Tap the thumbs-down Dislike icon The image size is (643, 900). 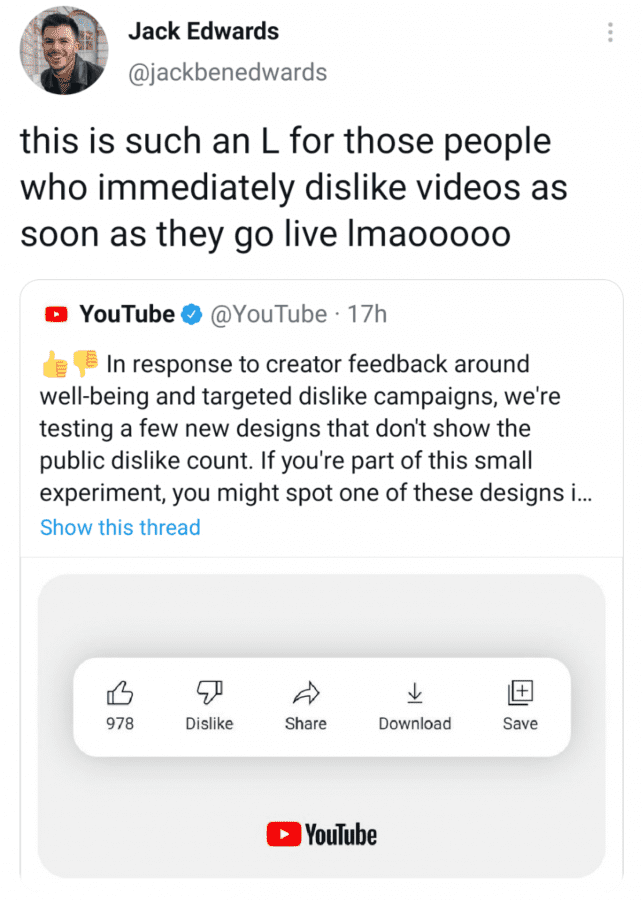(210, 692)
